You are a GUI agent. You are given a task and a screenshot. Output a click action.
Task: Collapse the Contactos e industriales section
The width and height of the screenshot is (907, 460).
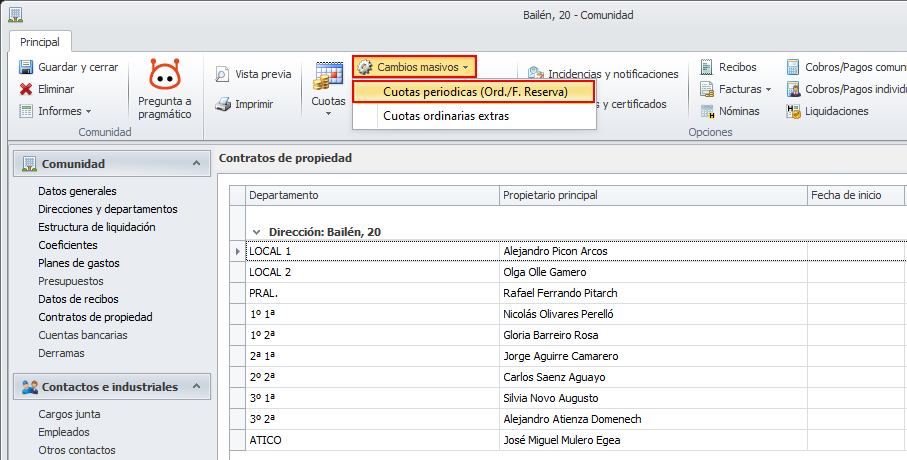point(195,386)
